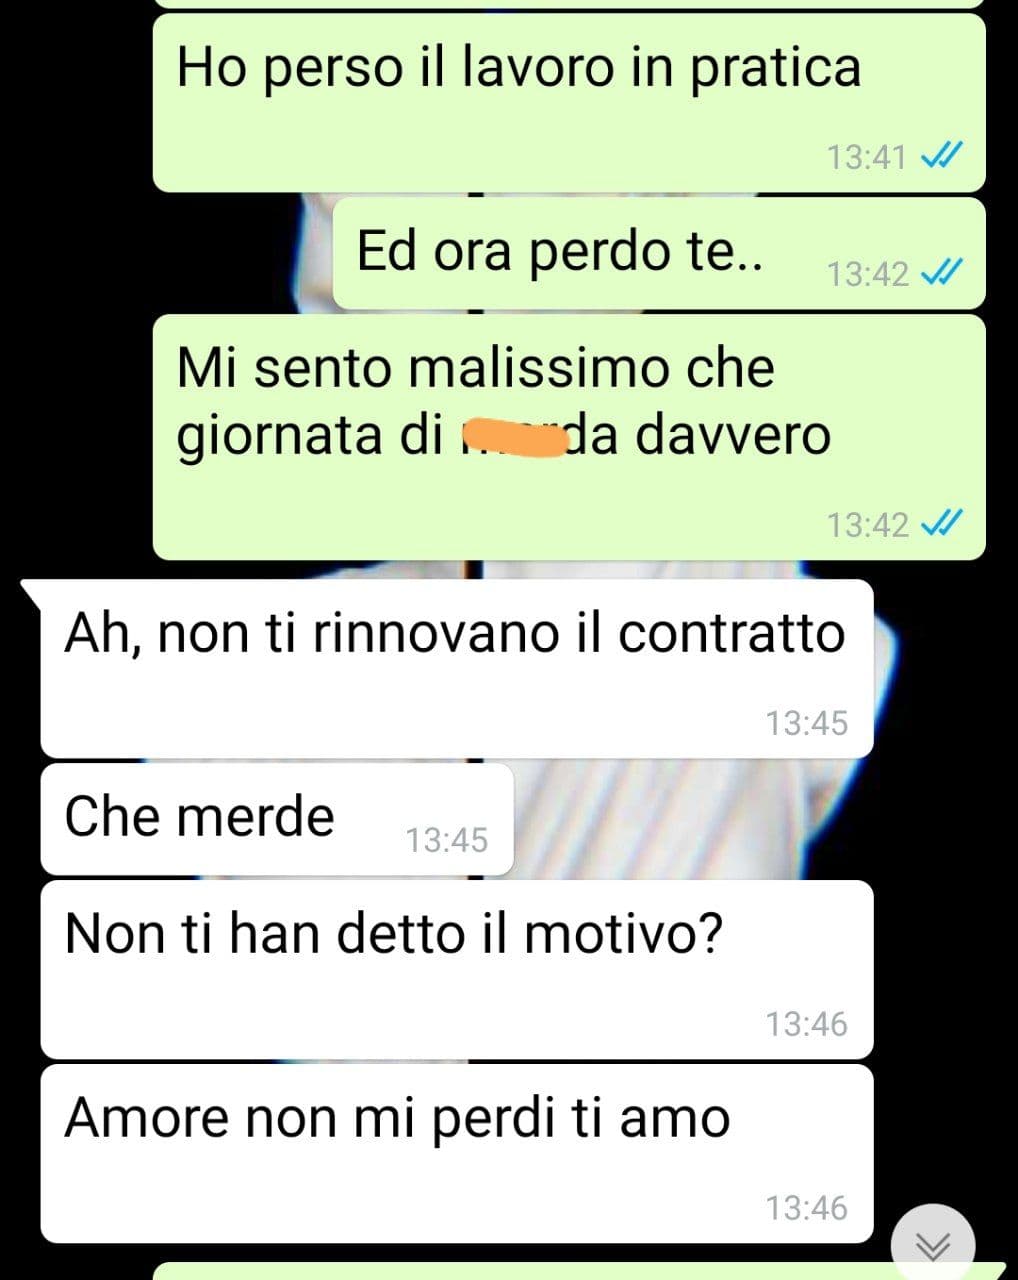Click 13:45 timestamp under 'rinnovano il contratto'
Screen dimensions: 1018x1280
[x=806, y=723]
